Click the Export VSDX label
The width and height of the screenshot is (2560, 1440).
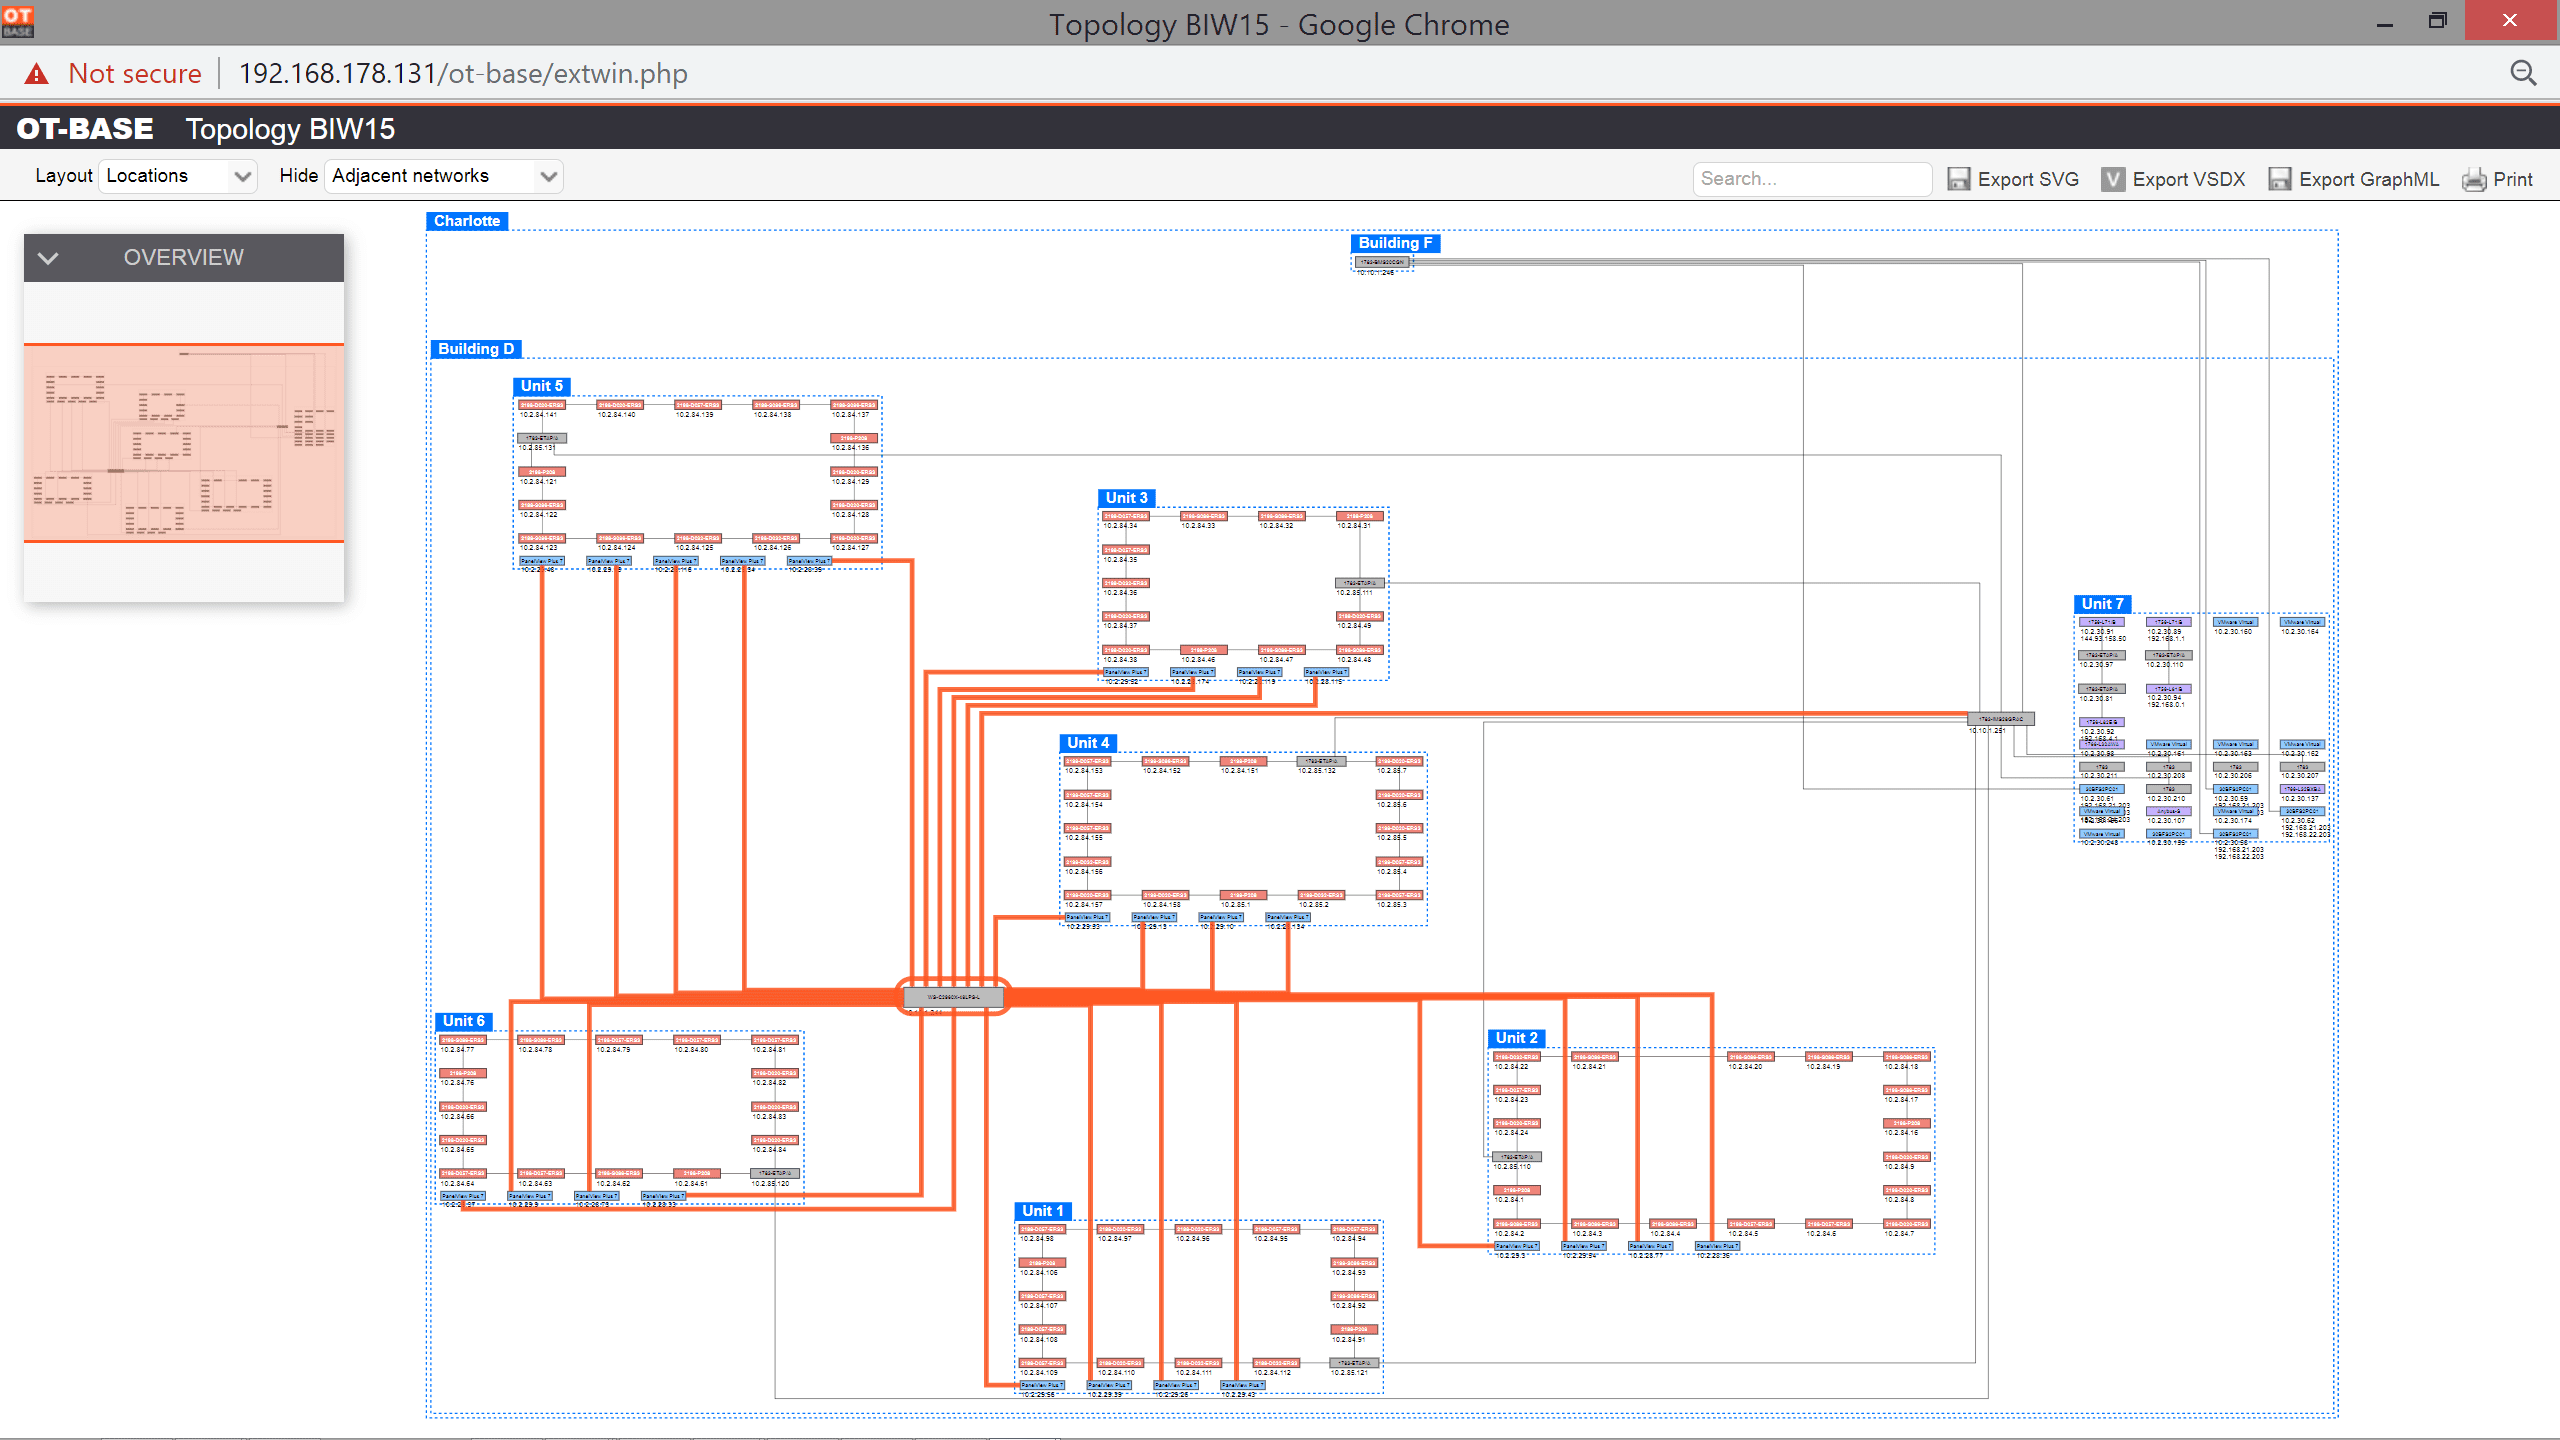(2189, 179)
